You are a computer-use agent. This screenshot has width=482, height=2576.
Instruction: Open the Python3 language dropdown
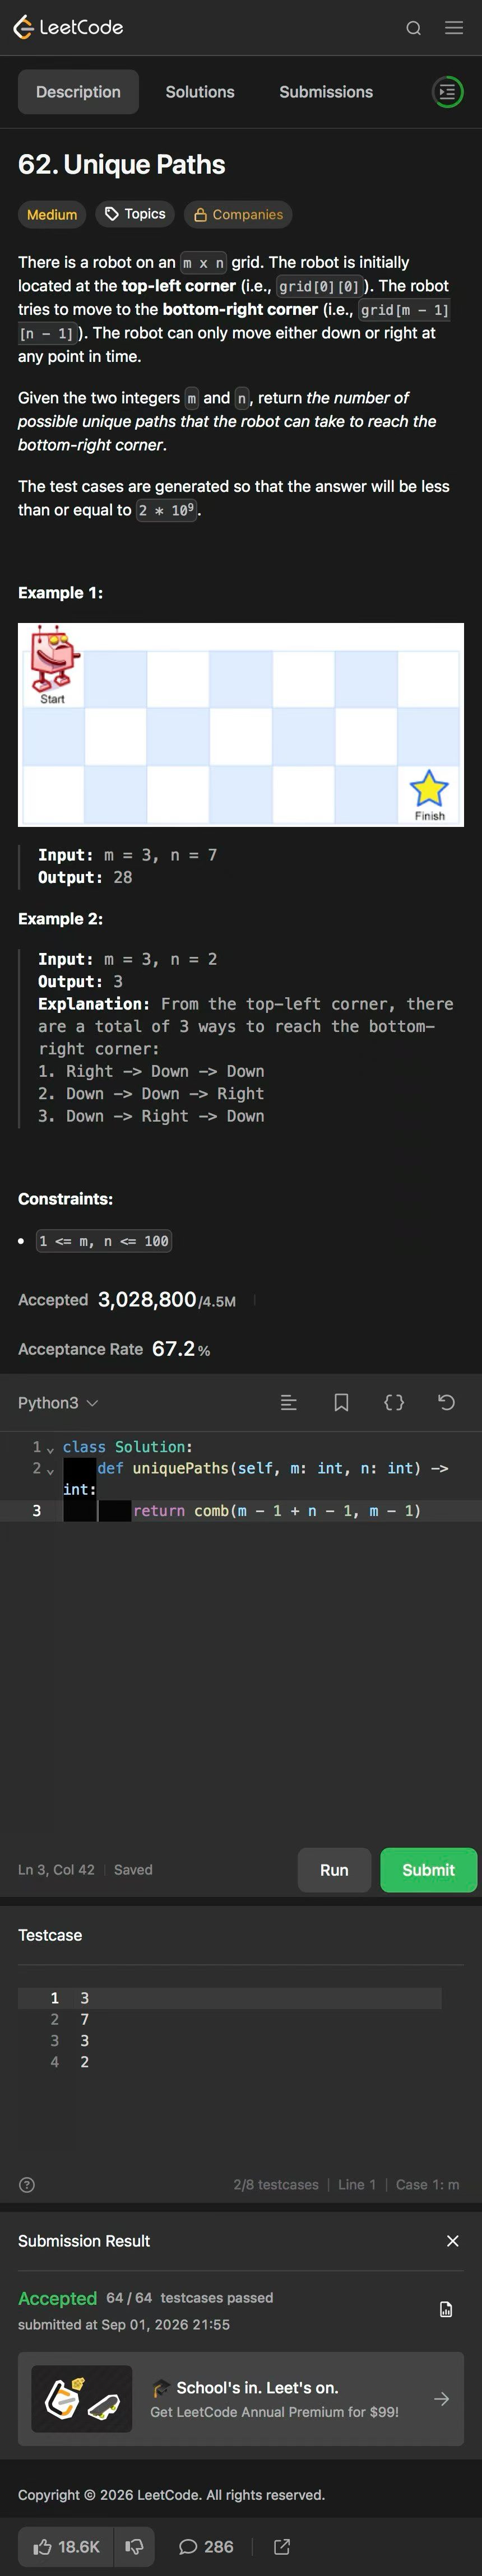click(x=58, y=1403)
